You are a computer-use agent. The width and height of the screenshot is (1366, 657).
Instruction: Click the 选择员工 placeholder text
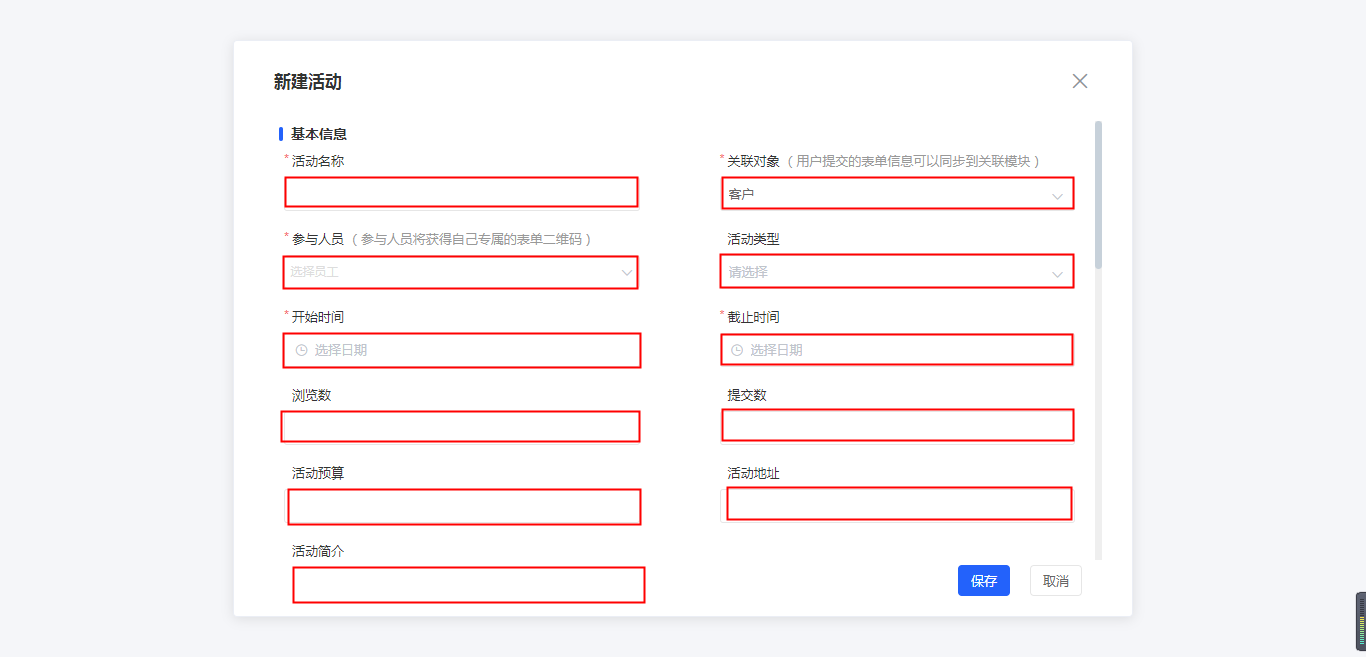click(x=315, y=272)
